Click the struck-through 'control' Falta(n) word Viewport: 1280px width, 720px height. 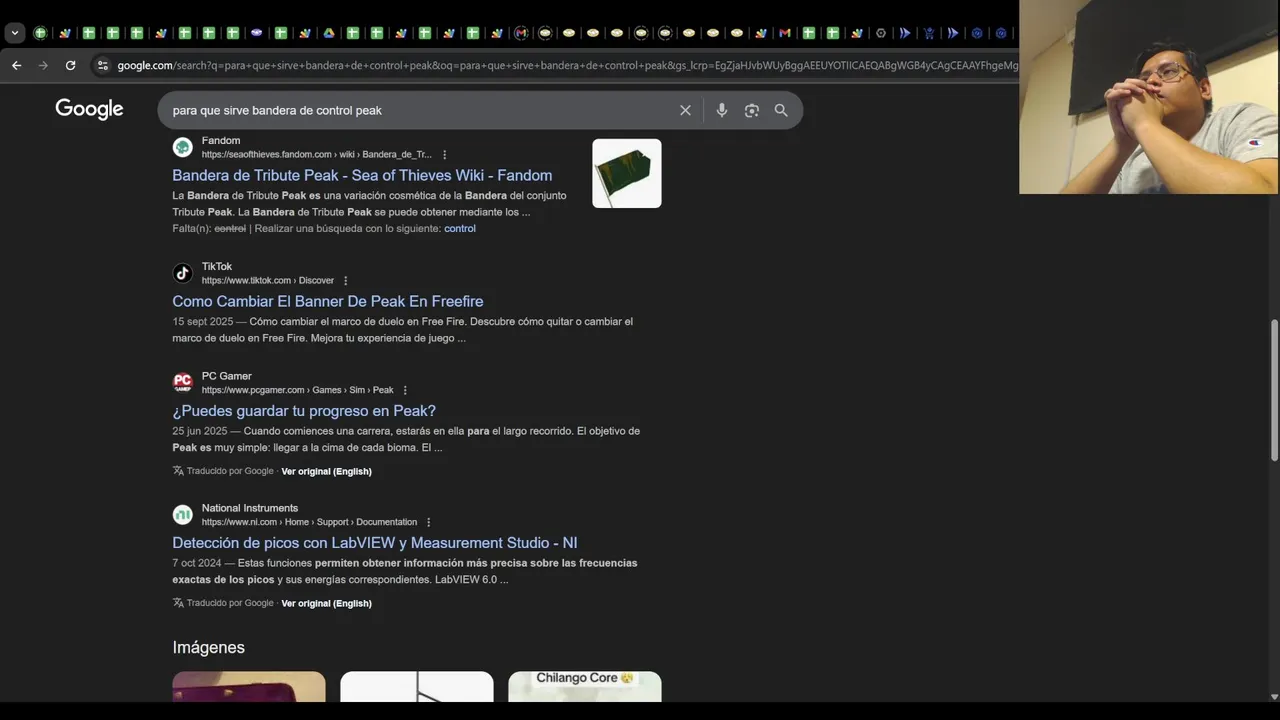tap(230, 229)
